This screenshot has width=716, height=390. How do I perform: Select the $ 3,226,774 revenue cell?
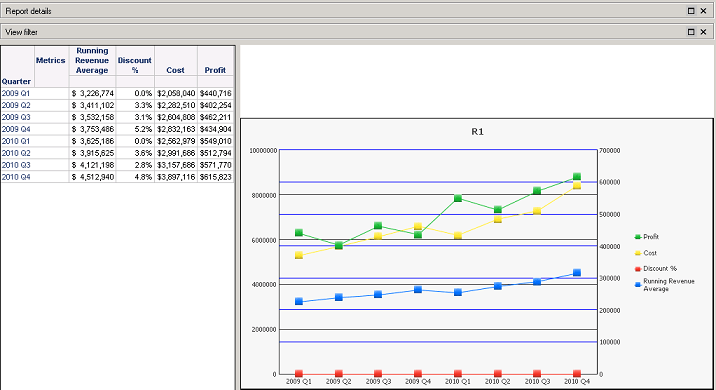point(93,93)
